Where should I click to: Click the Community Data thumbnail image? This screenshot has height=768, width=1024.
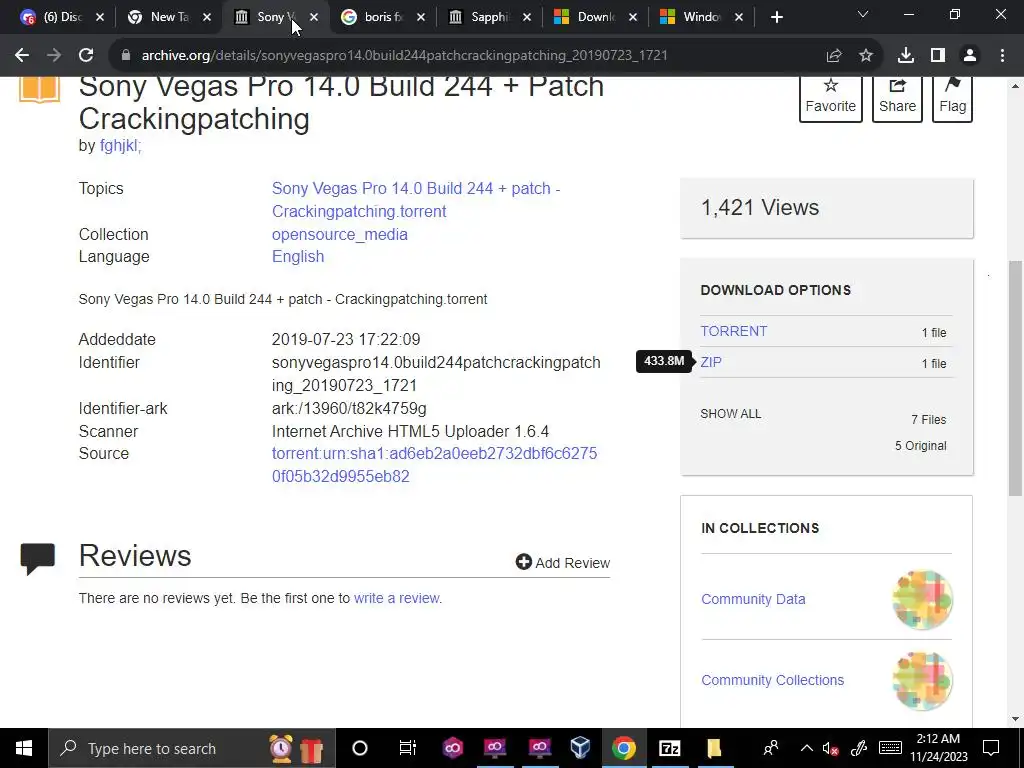pyautogui.click(x=922, y=599)
